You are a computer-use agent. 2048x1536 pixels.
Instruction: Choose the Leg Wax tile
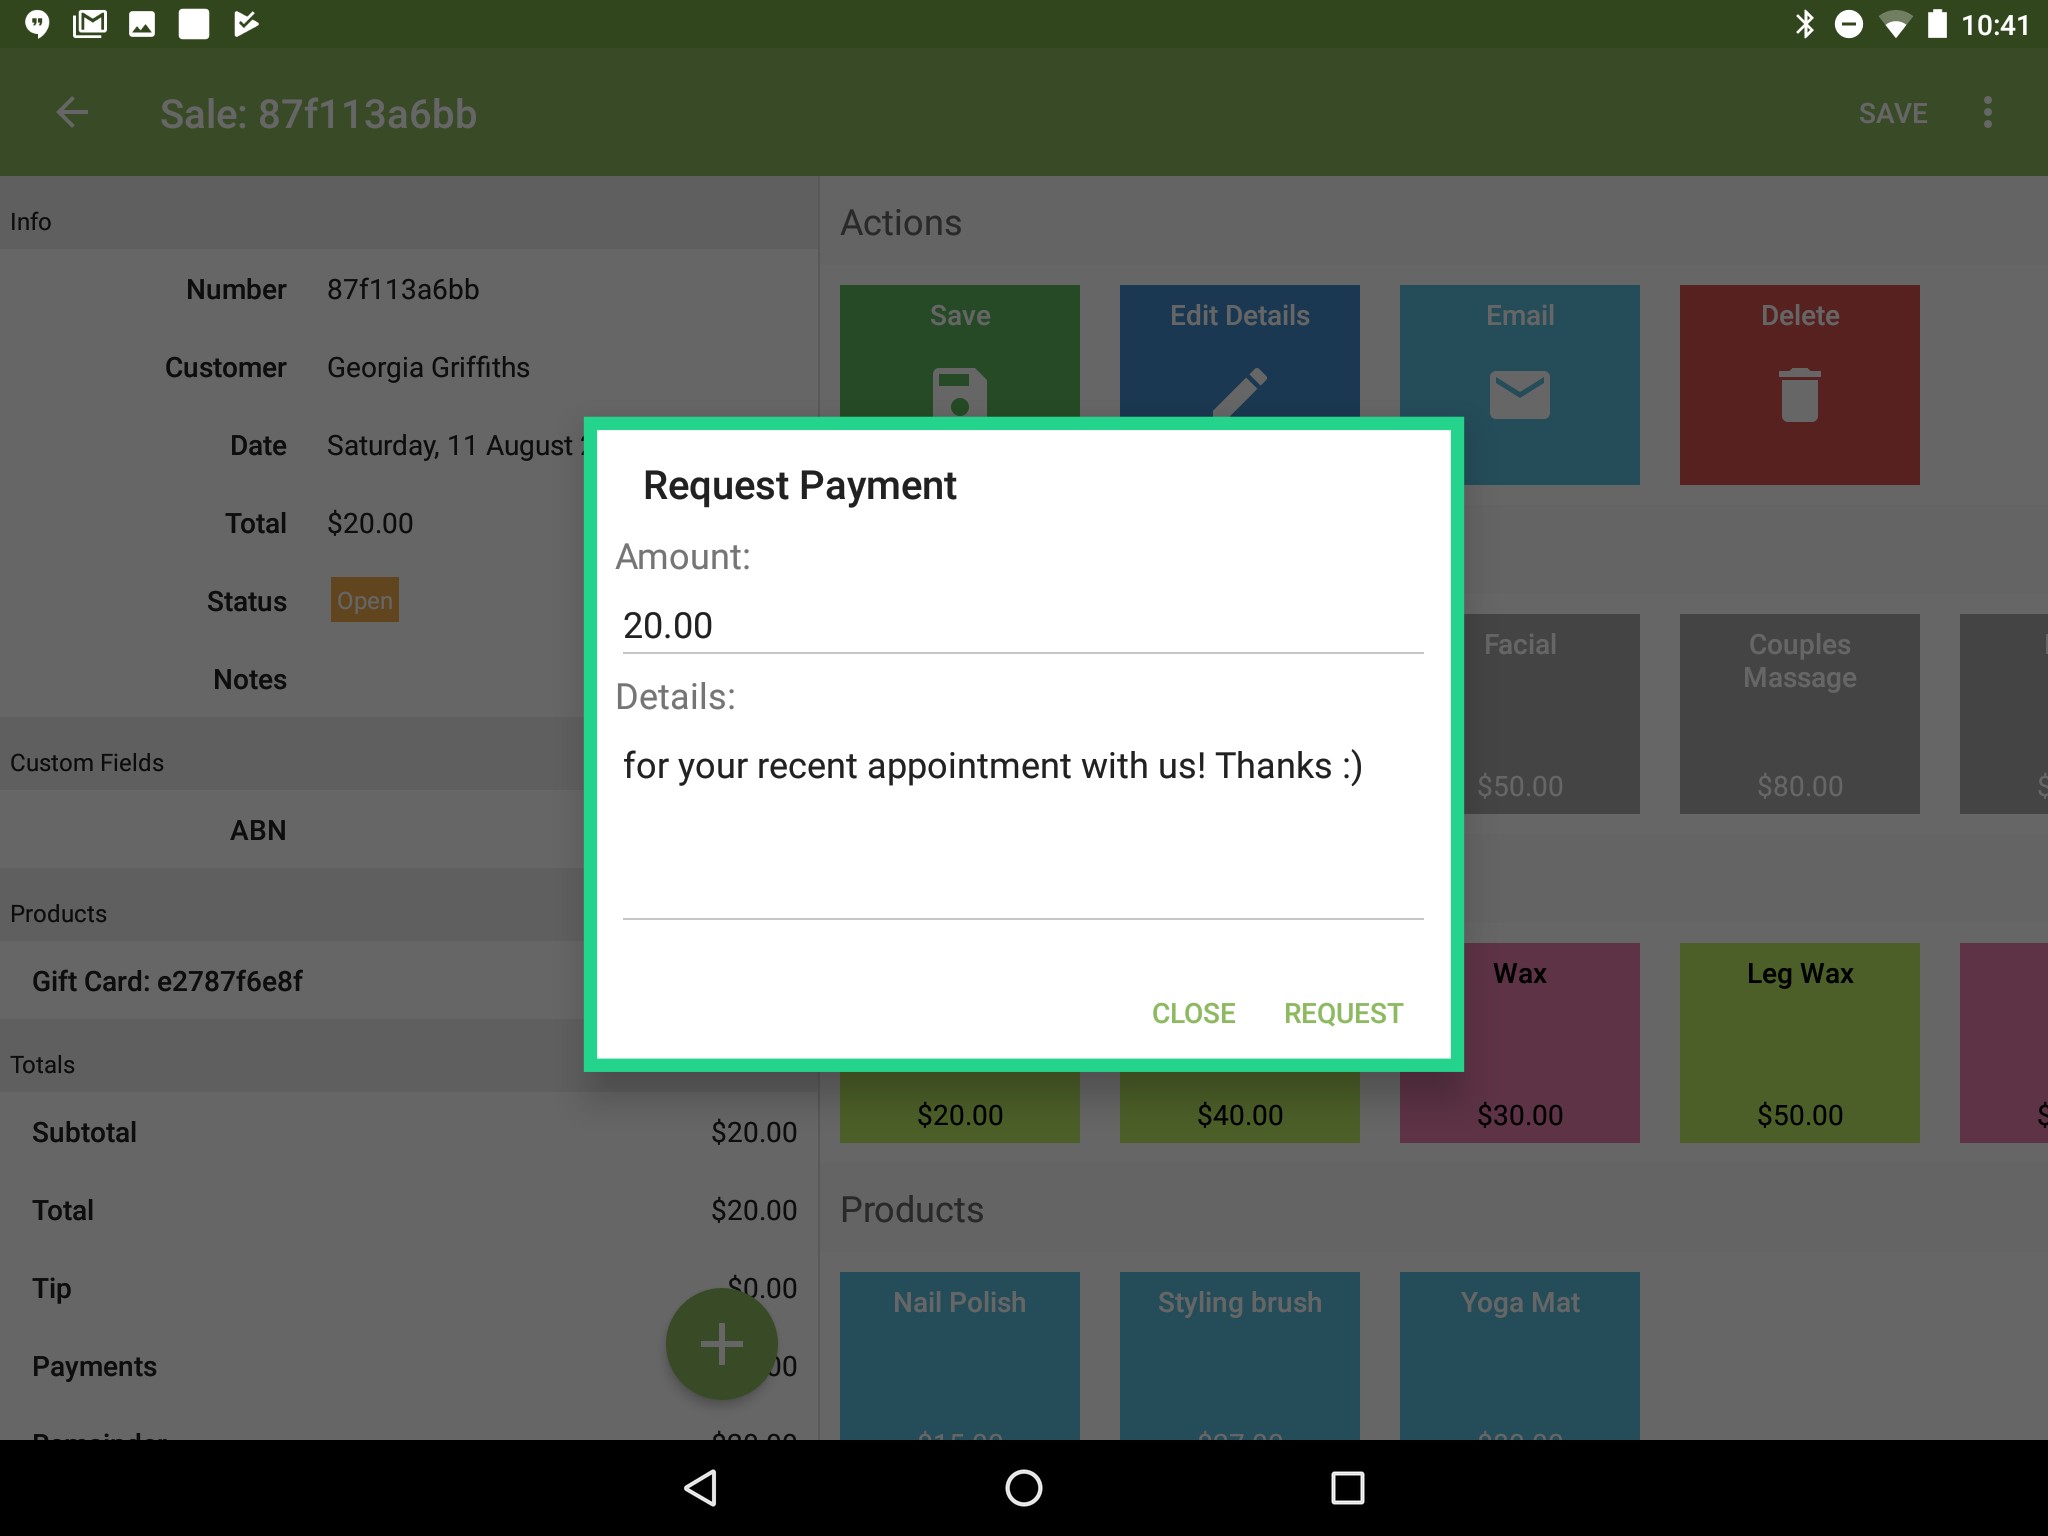pos(1799,1042)
